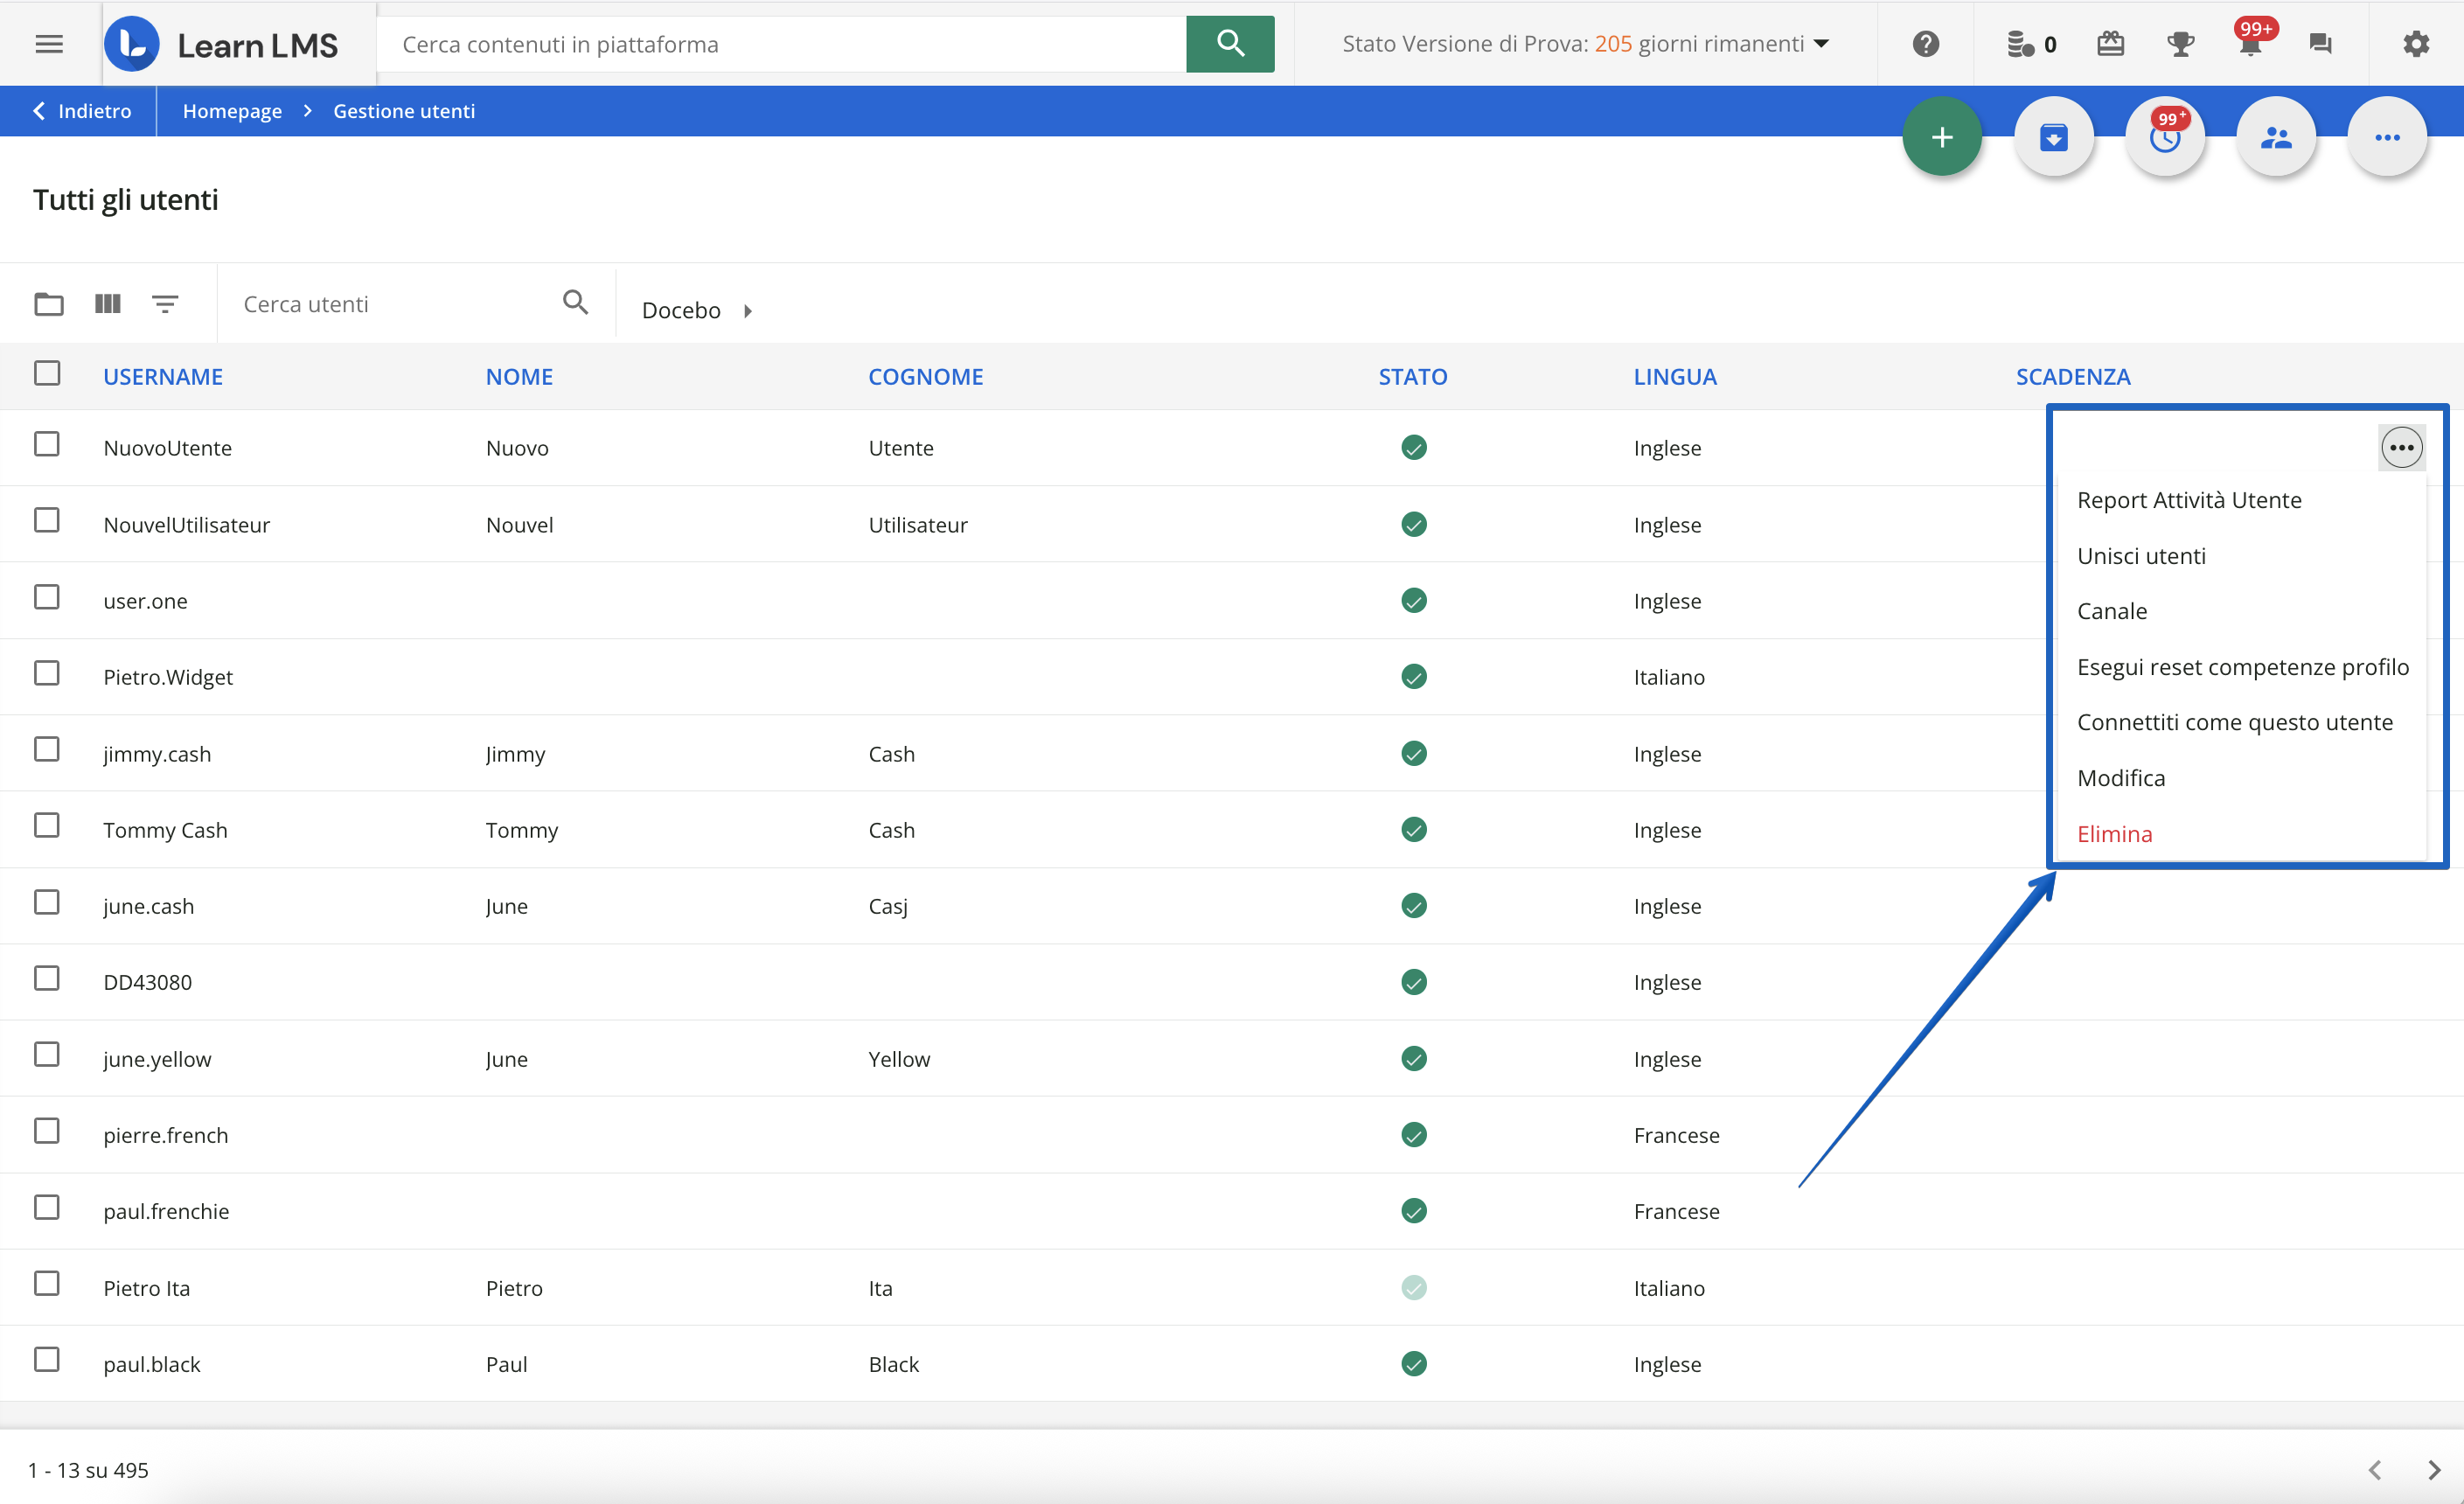
Task: Check the checkbox for jimmy.cash row
Action: [47, 749]
